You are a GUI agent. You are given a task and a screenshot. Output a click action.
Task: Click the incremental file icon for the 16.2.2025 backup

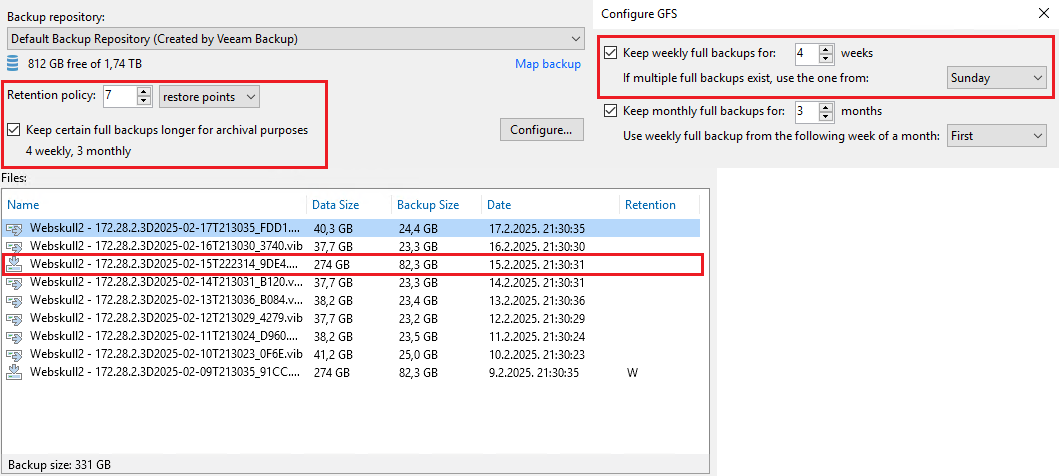tap(14, 246)
